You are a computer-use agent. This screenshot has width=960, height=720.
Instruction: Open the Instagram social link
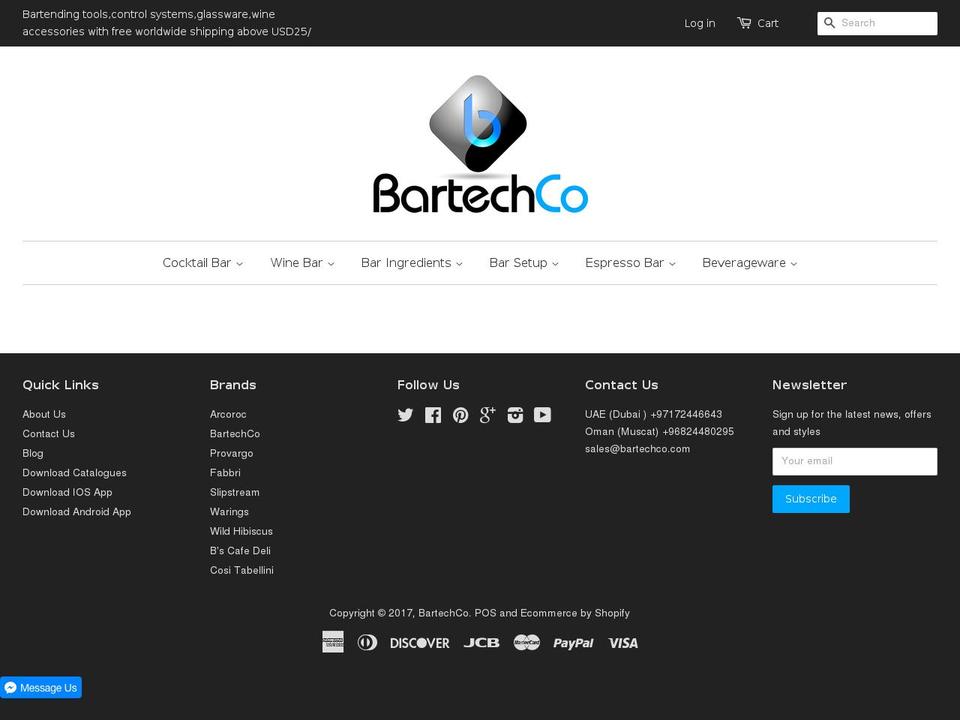coord(515,415)
